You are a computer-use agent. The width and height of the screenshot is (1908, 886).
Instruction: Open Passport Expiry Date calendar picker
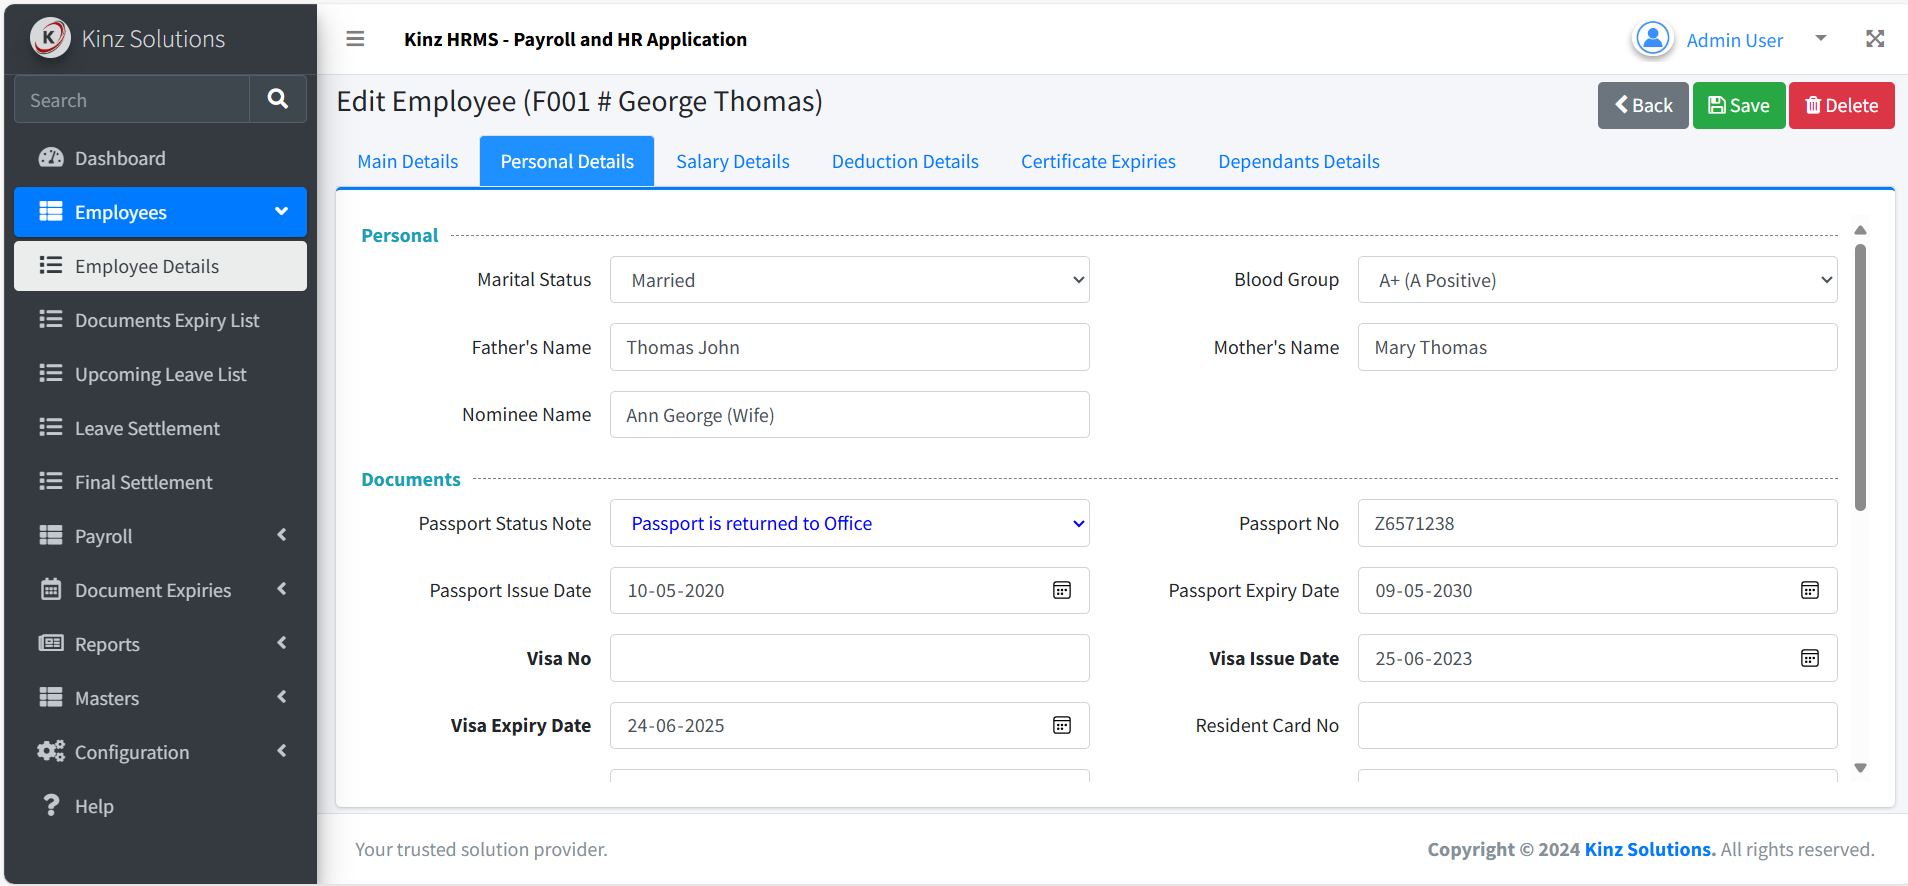1810,591
